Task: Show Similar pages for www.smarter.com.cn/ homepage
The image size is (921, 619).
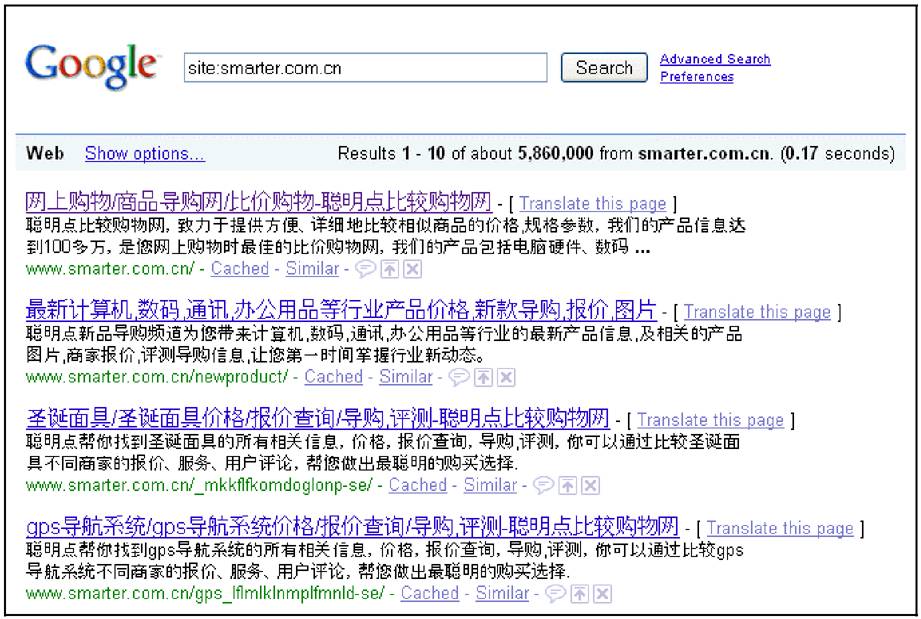Action: pos(312,269)
